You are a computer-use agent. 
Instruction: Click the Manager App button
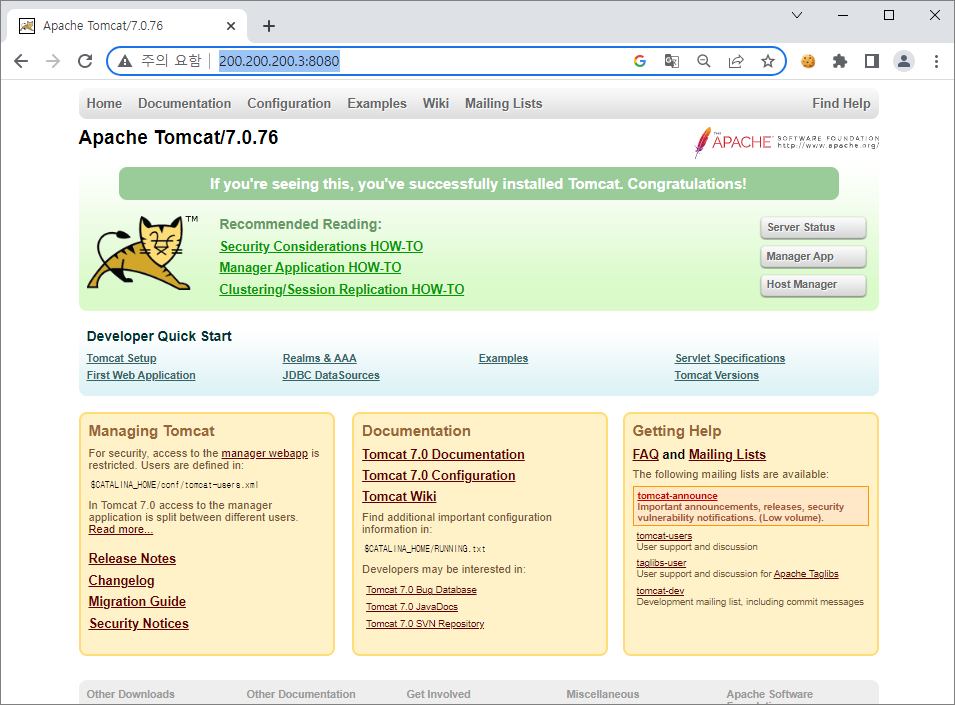coord(813,256)
